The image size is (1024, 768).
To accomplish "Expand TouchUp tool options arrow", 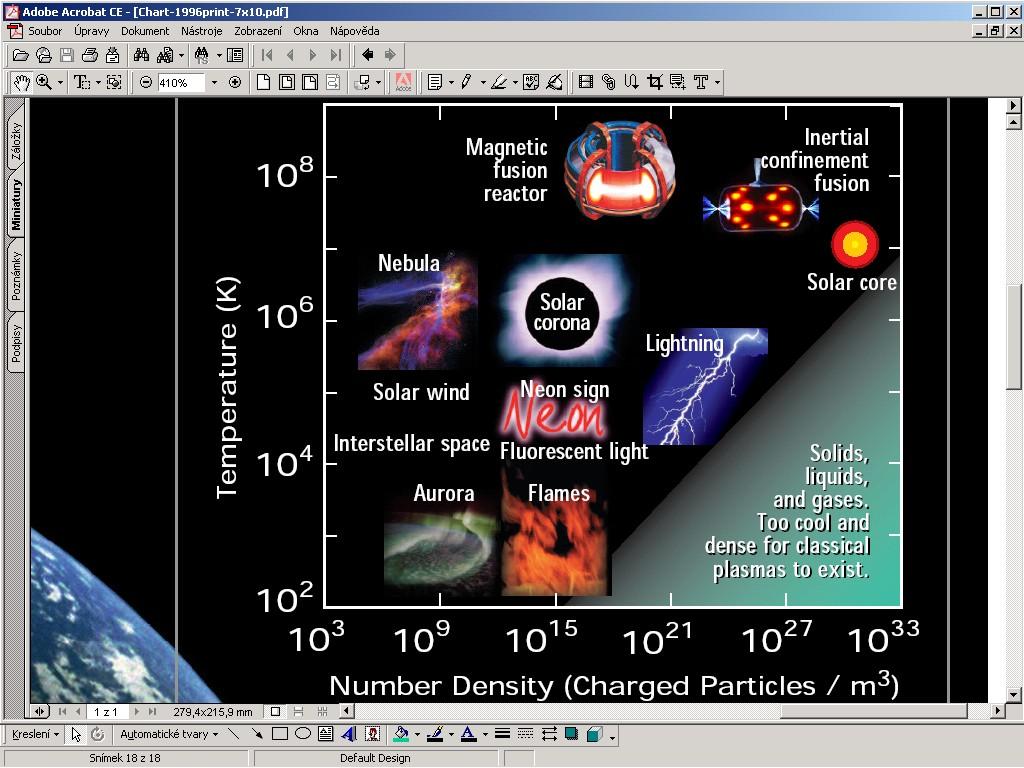I will (x=717, y=83).
